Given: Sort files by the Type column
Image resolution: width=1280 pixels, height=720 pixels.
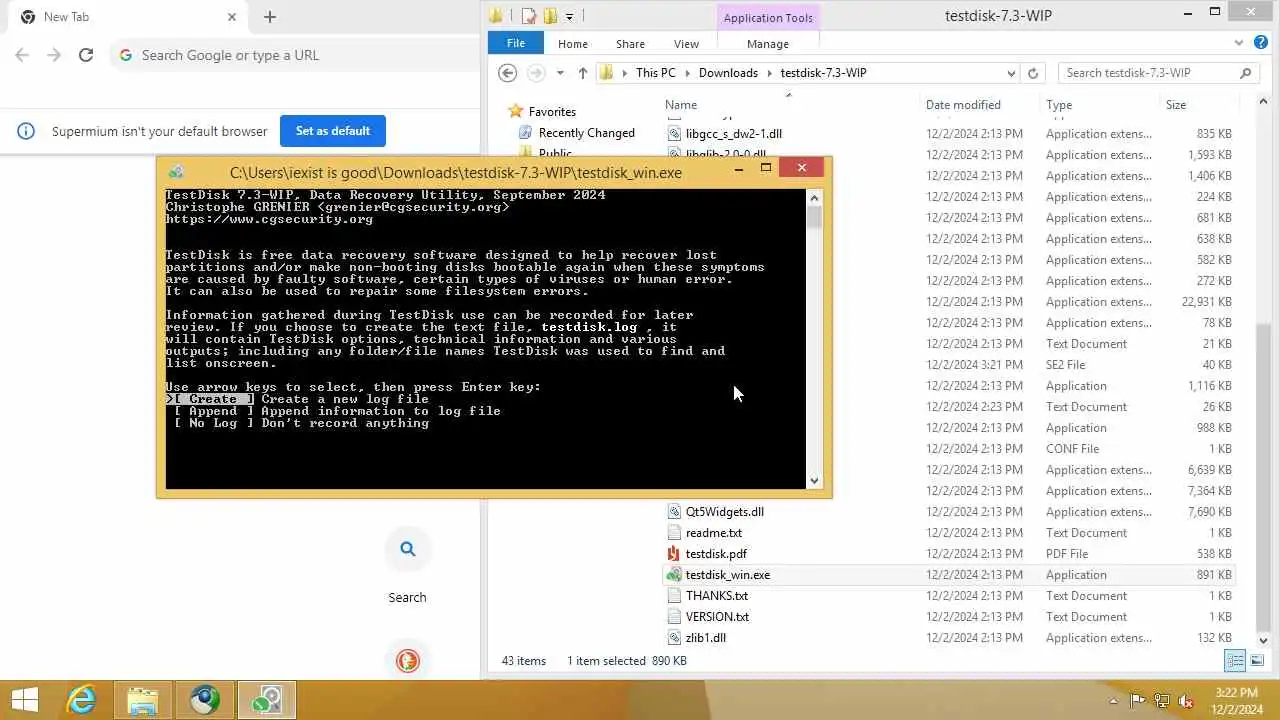Looking at the screenshot, I should (1059, 105).
